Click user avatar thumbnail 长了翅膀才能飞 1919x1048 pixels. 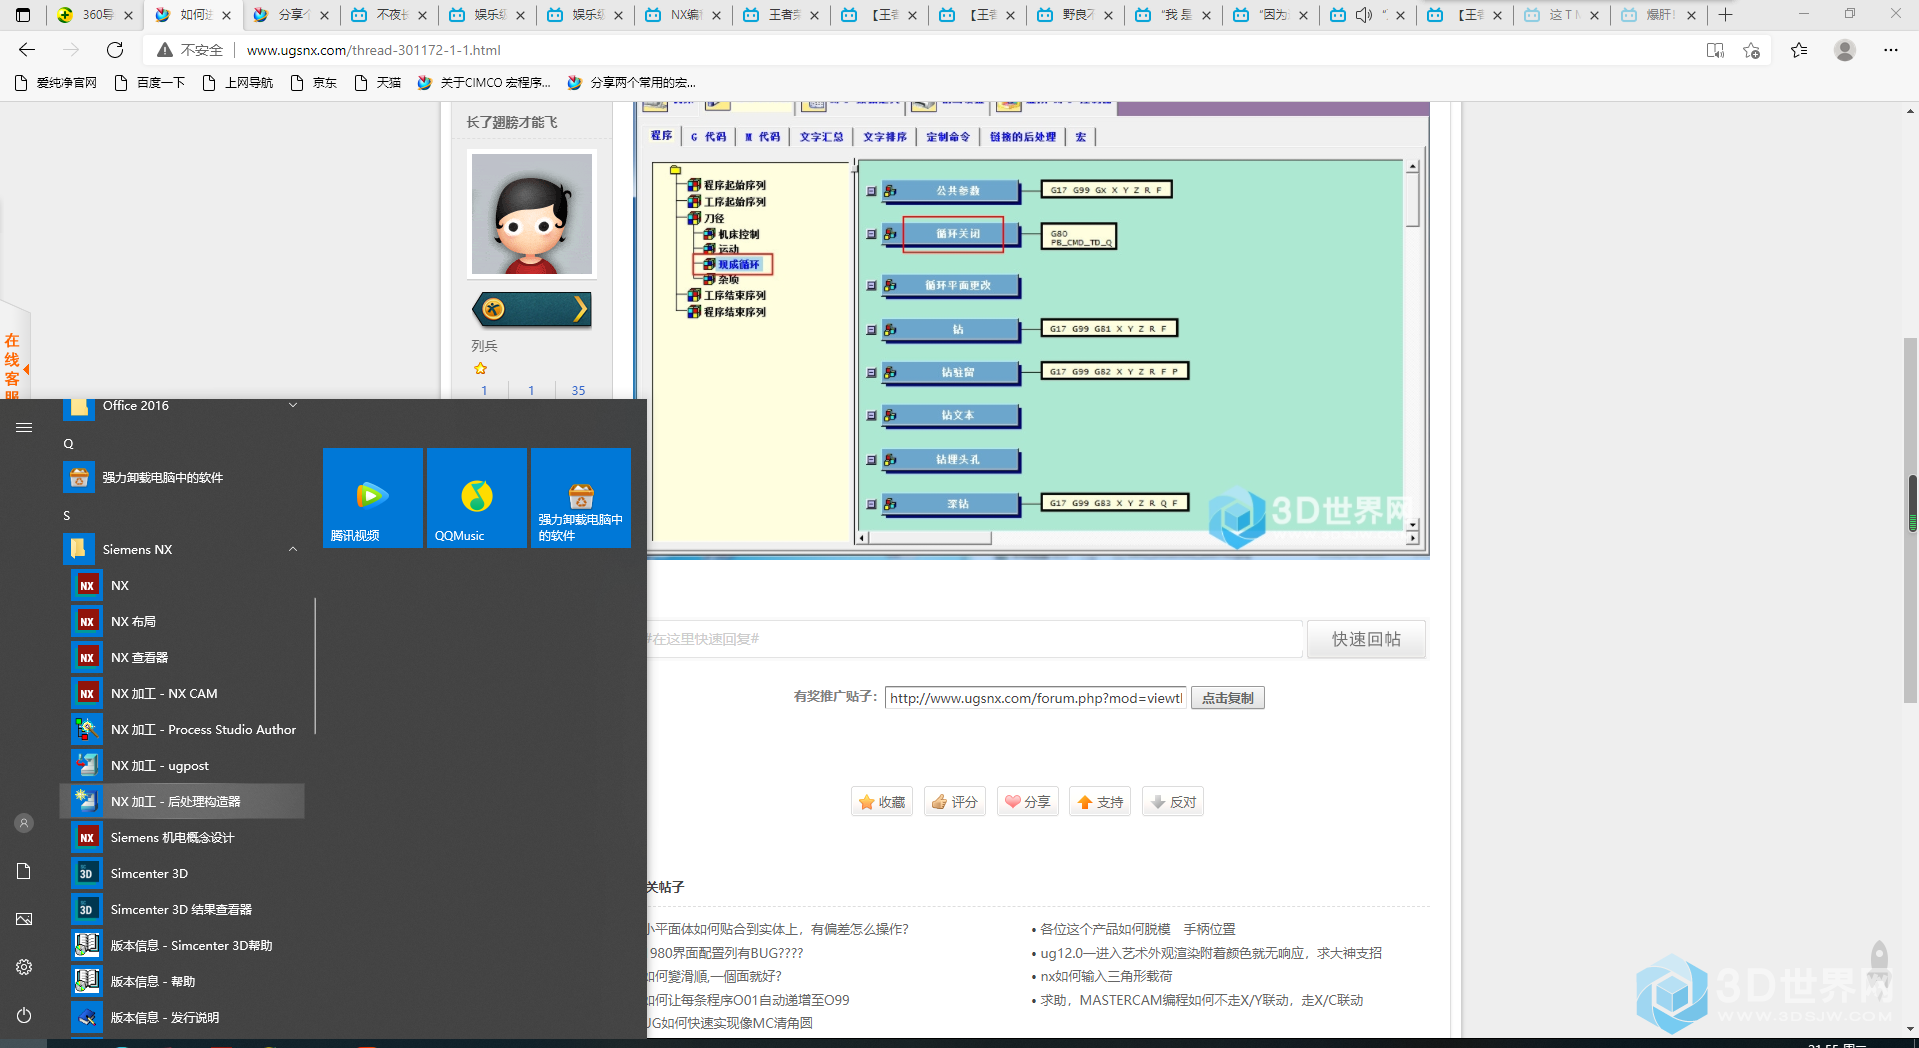(x=532, y=214)
